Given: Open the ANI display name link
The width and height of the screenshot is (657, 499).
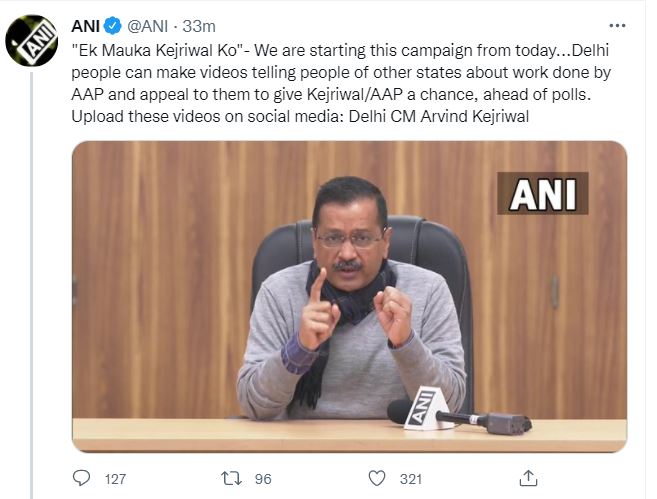Looking at the screenshot, I should click(x=85, y=24).
